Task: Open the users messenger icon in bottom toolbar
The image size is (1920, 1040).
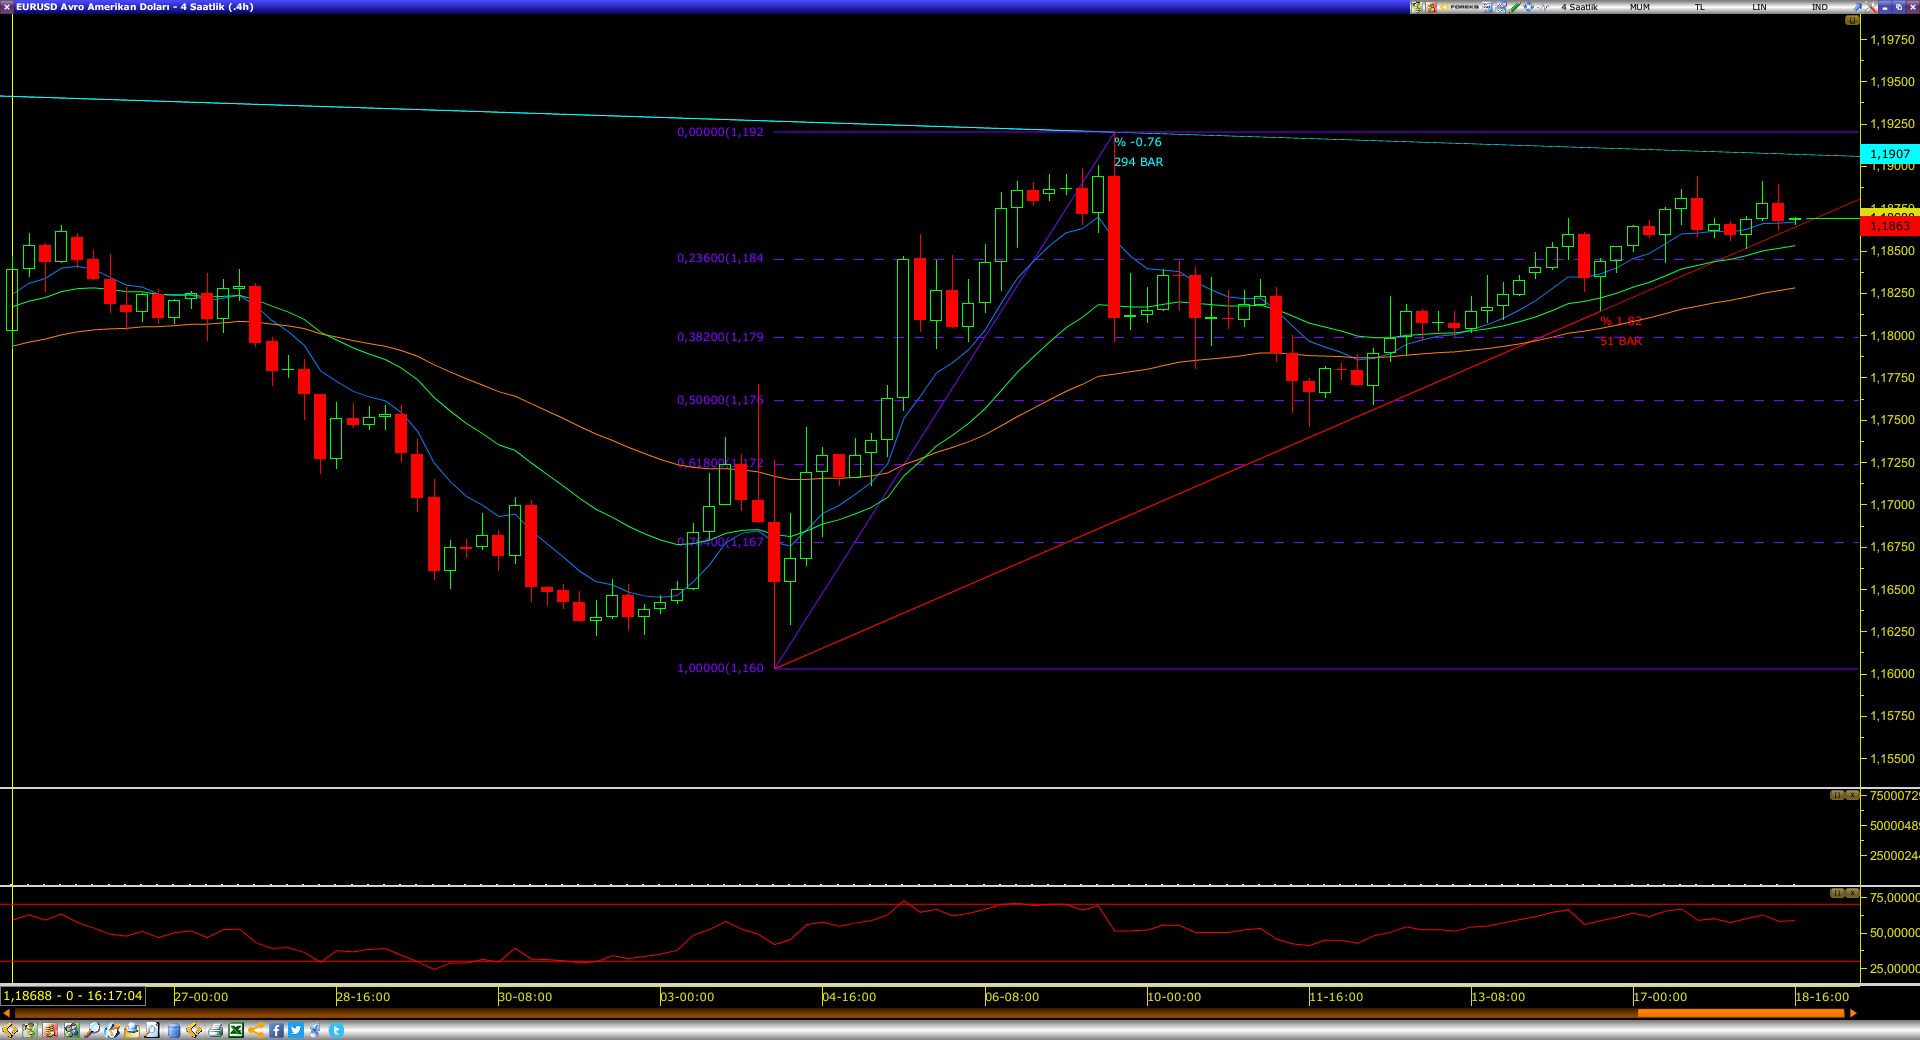Action: pyautogui.click(x=72, y=1030)
